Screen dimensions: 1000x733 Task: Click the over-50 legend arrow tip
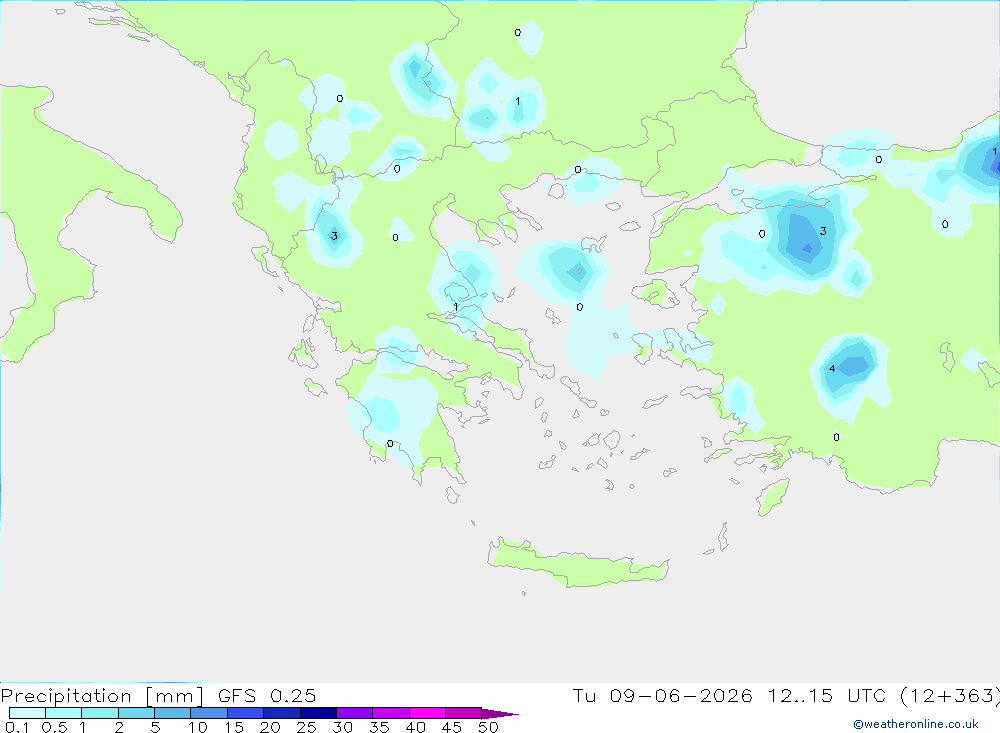(499, 713)
